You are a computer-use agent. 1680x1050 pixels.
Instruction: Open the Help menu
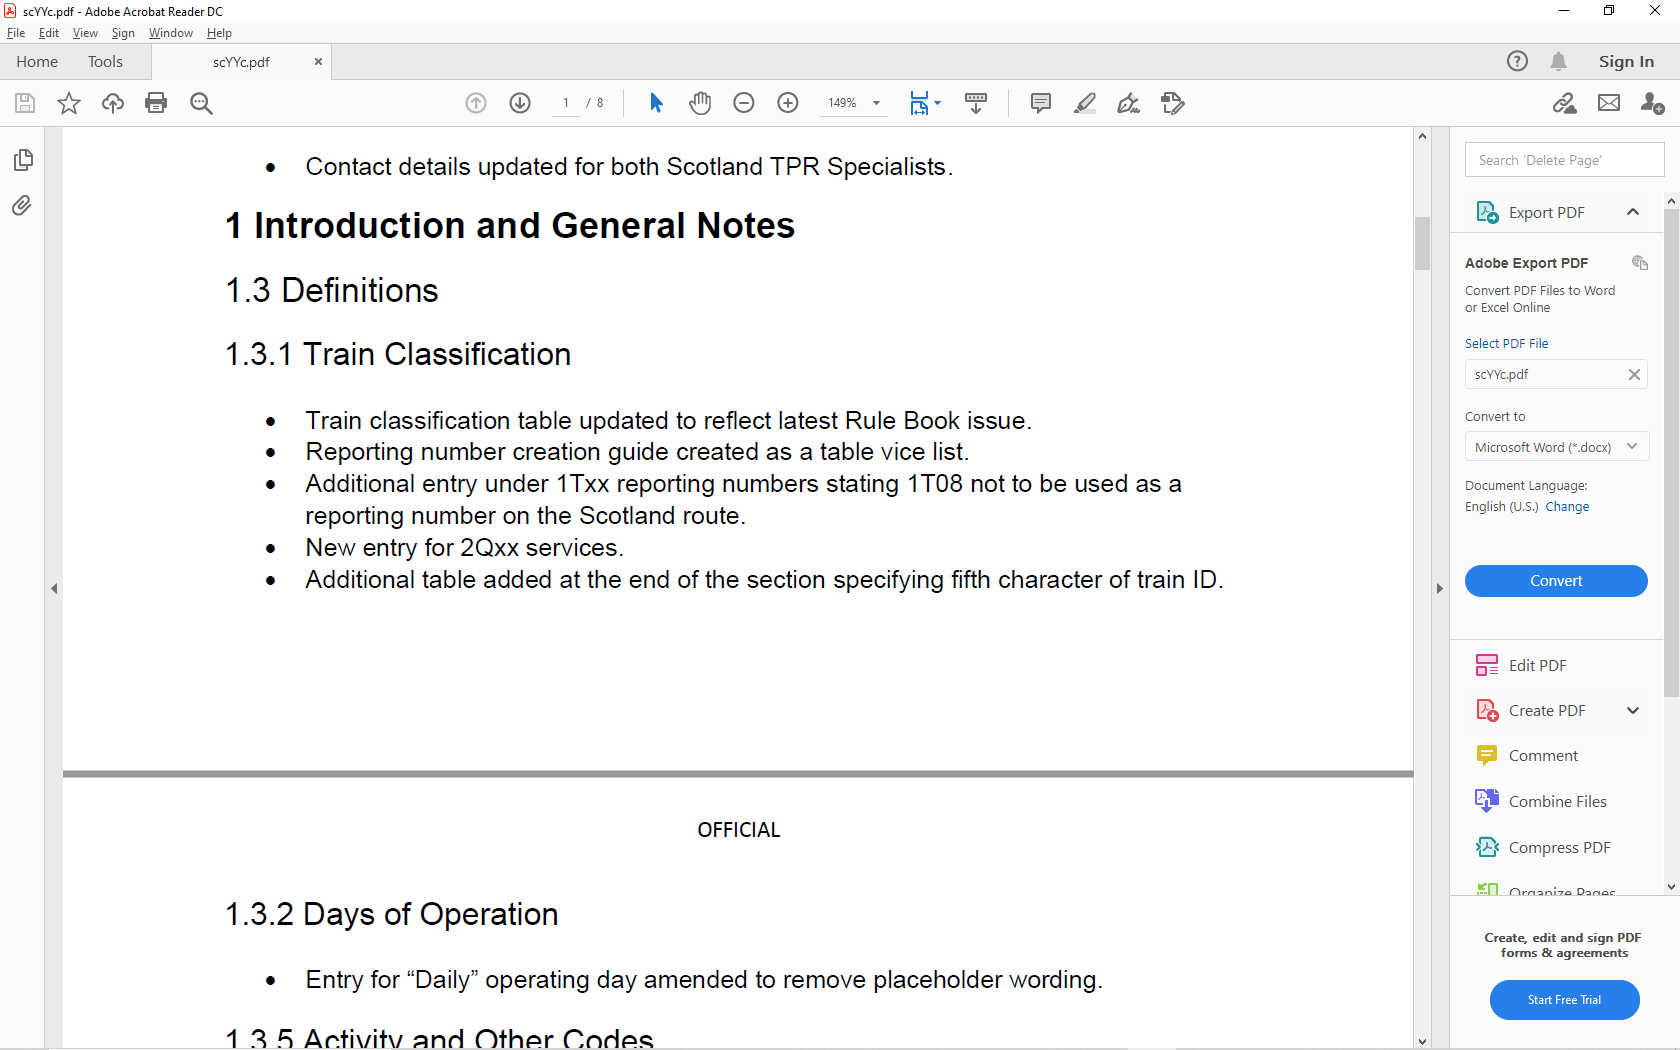coord(219,33)
